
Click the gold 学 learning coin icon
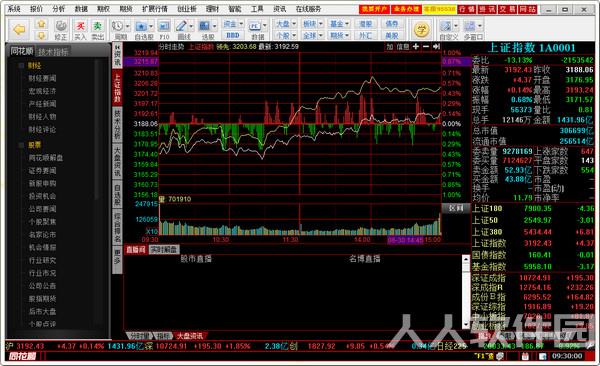point(421,29)
